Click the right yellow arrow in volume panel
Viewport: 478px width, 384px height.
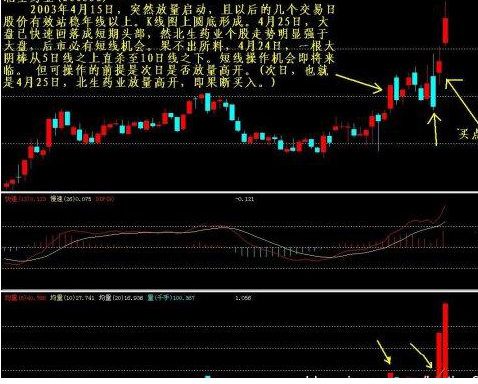(421, 355)
